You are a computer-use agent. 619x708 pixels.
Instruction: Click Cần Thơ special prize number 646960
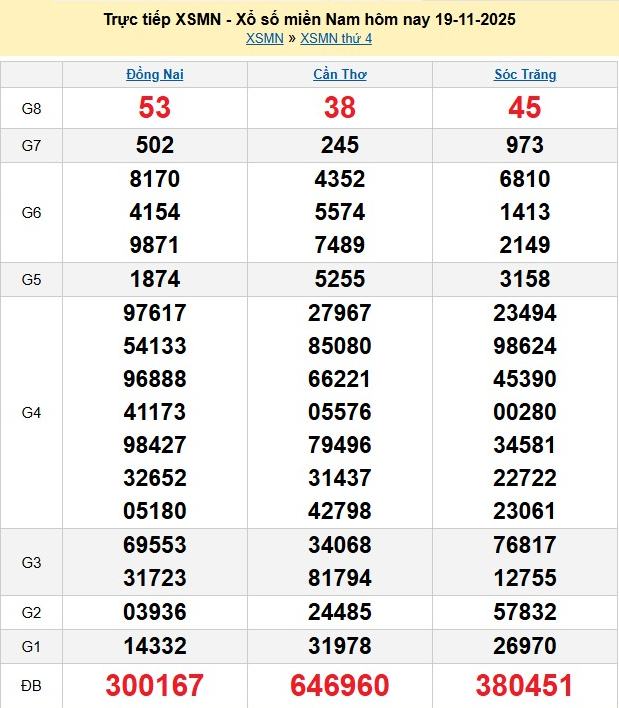click(x=340, y=685)
